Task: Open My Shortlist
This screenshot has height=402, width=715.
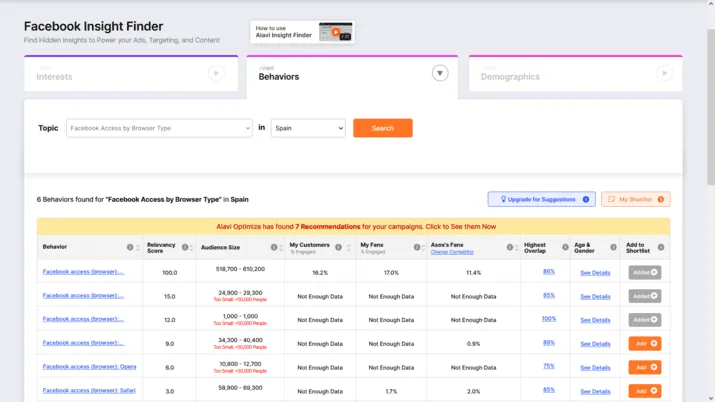Action: (x=636, y=199)
